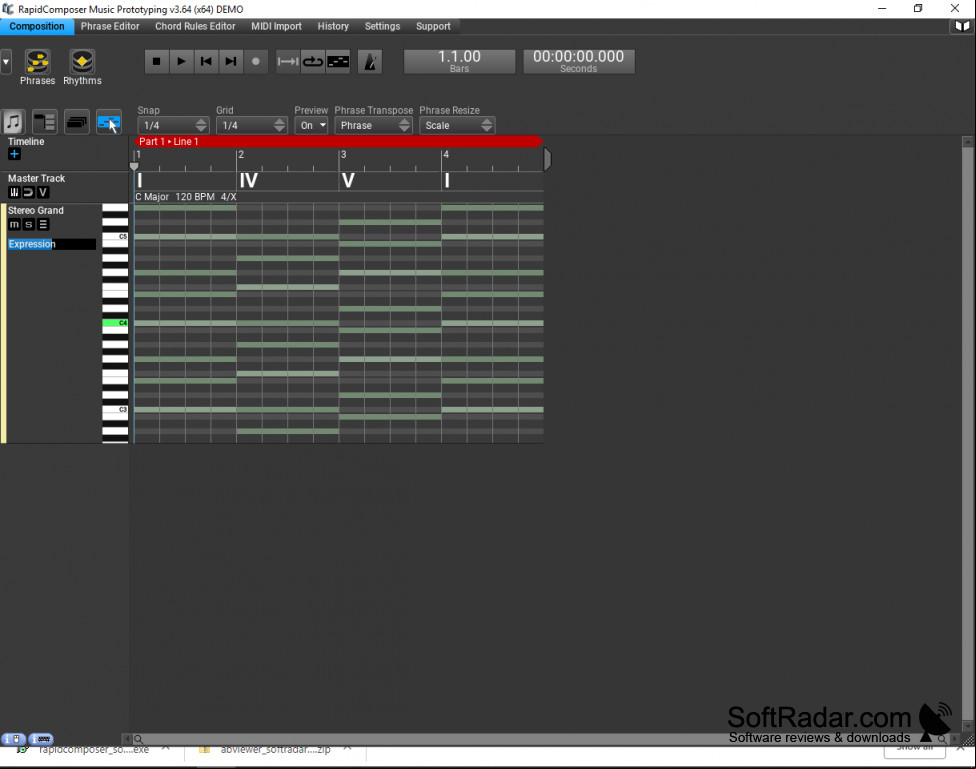This screenshot has width=976, height=769.
Task: Click the C5 piano key
Action: click(115, 237)
